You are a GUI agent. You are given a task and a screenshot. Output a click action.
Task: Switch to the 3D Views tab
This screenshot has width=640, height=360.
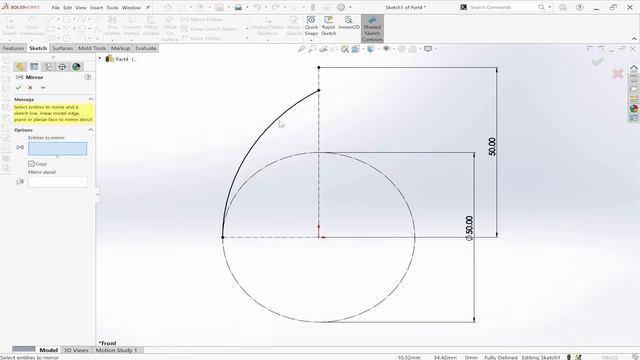76,350
